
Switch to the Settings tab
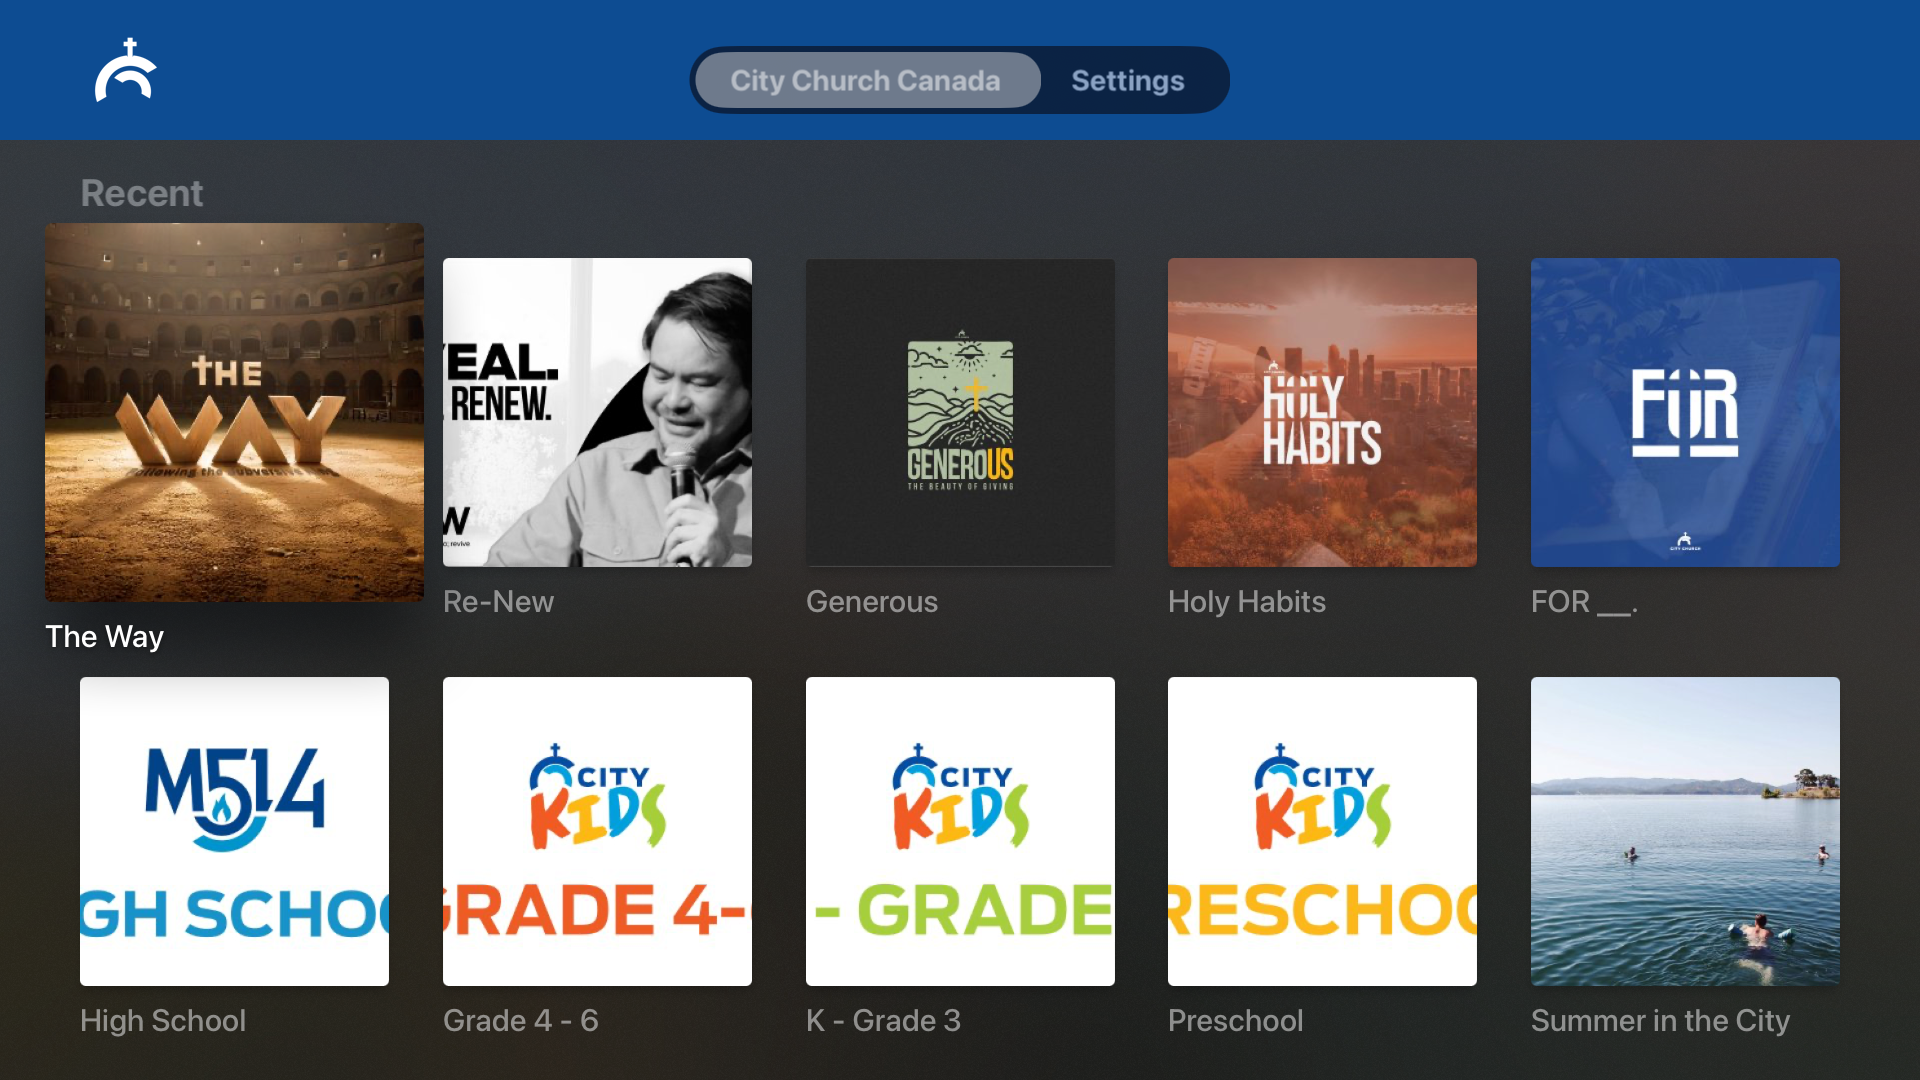coord(1128,80)
